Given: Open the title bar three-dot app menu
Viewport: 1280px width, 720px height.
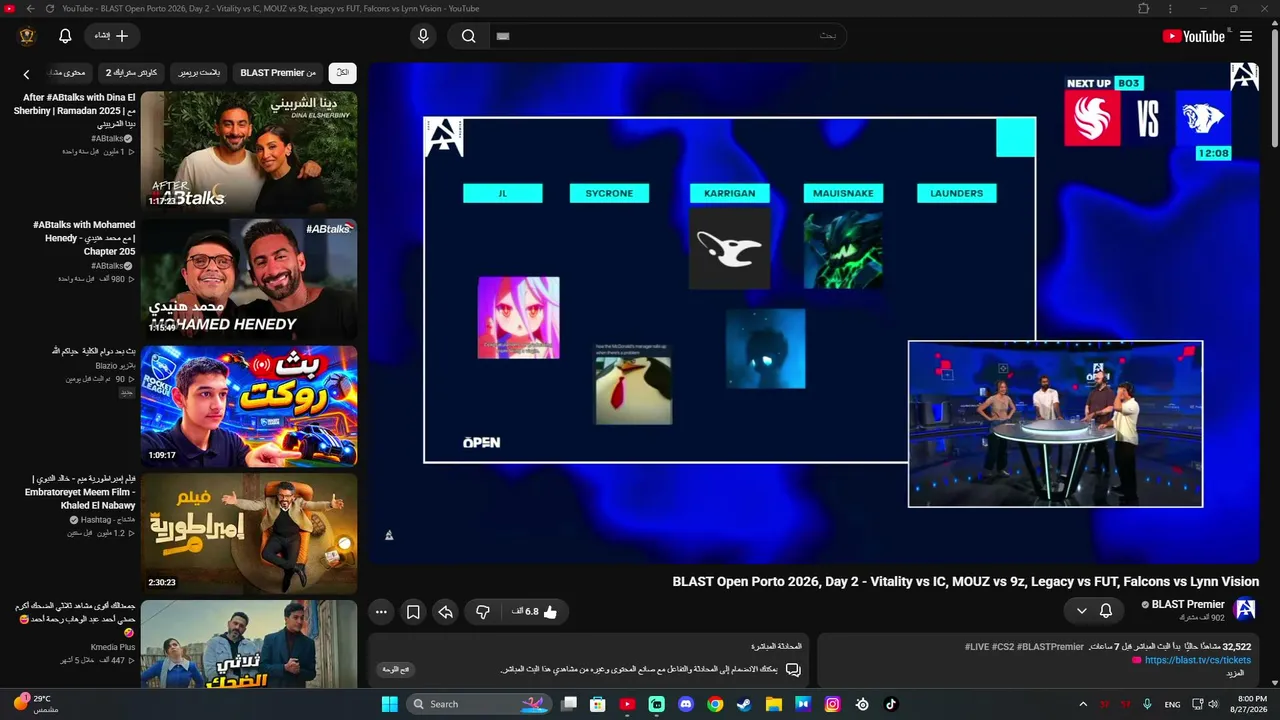Looking at the screenshot, I should 1171,8.
